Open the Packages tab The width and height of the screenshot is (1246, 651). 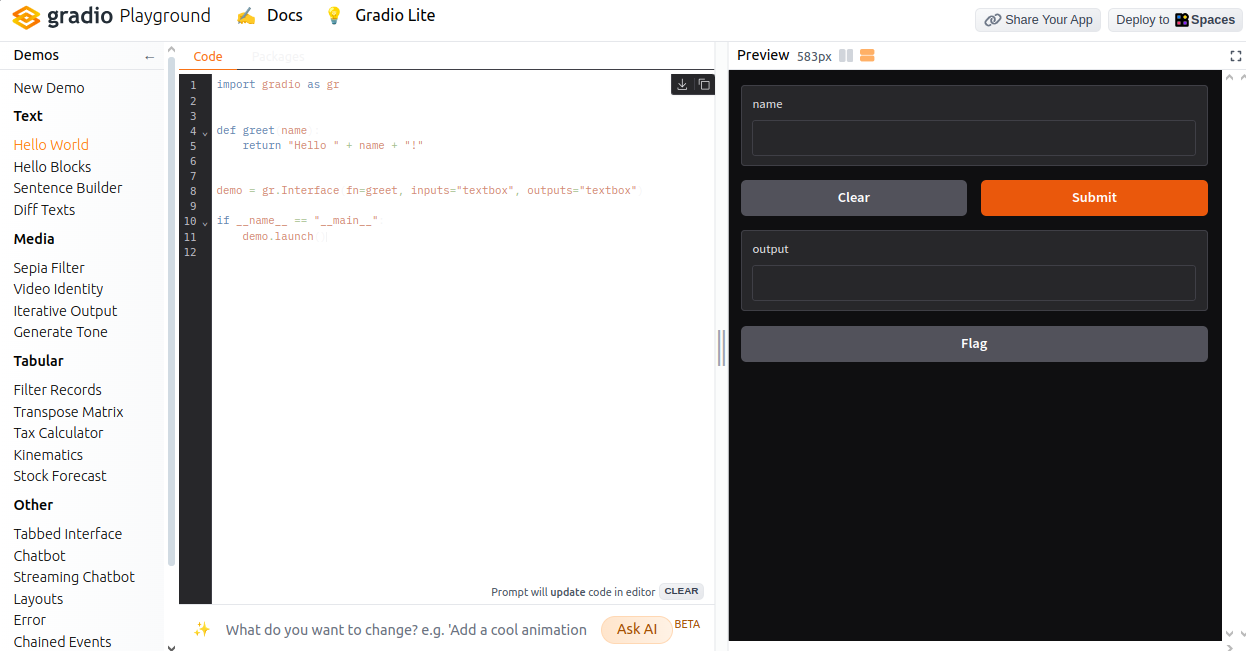coord(278,57)
